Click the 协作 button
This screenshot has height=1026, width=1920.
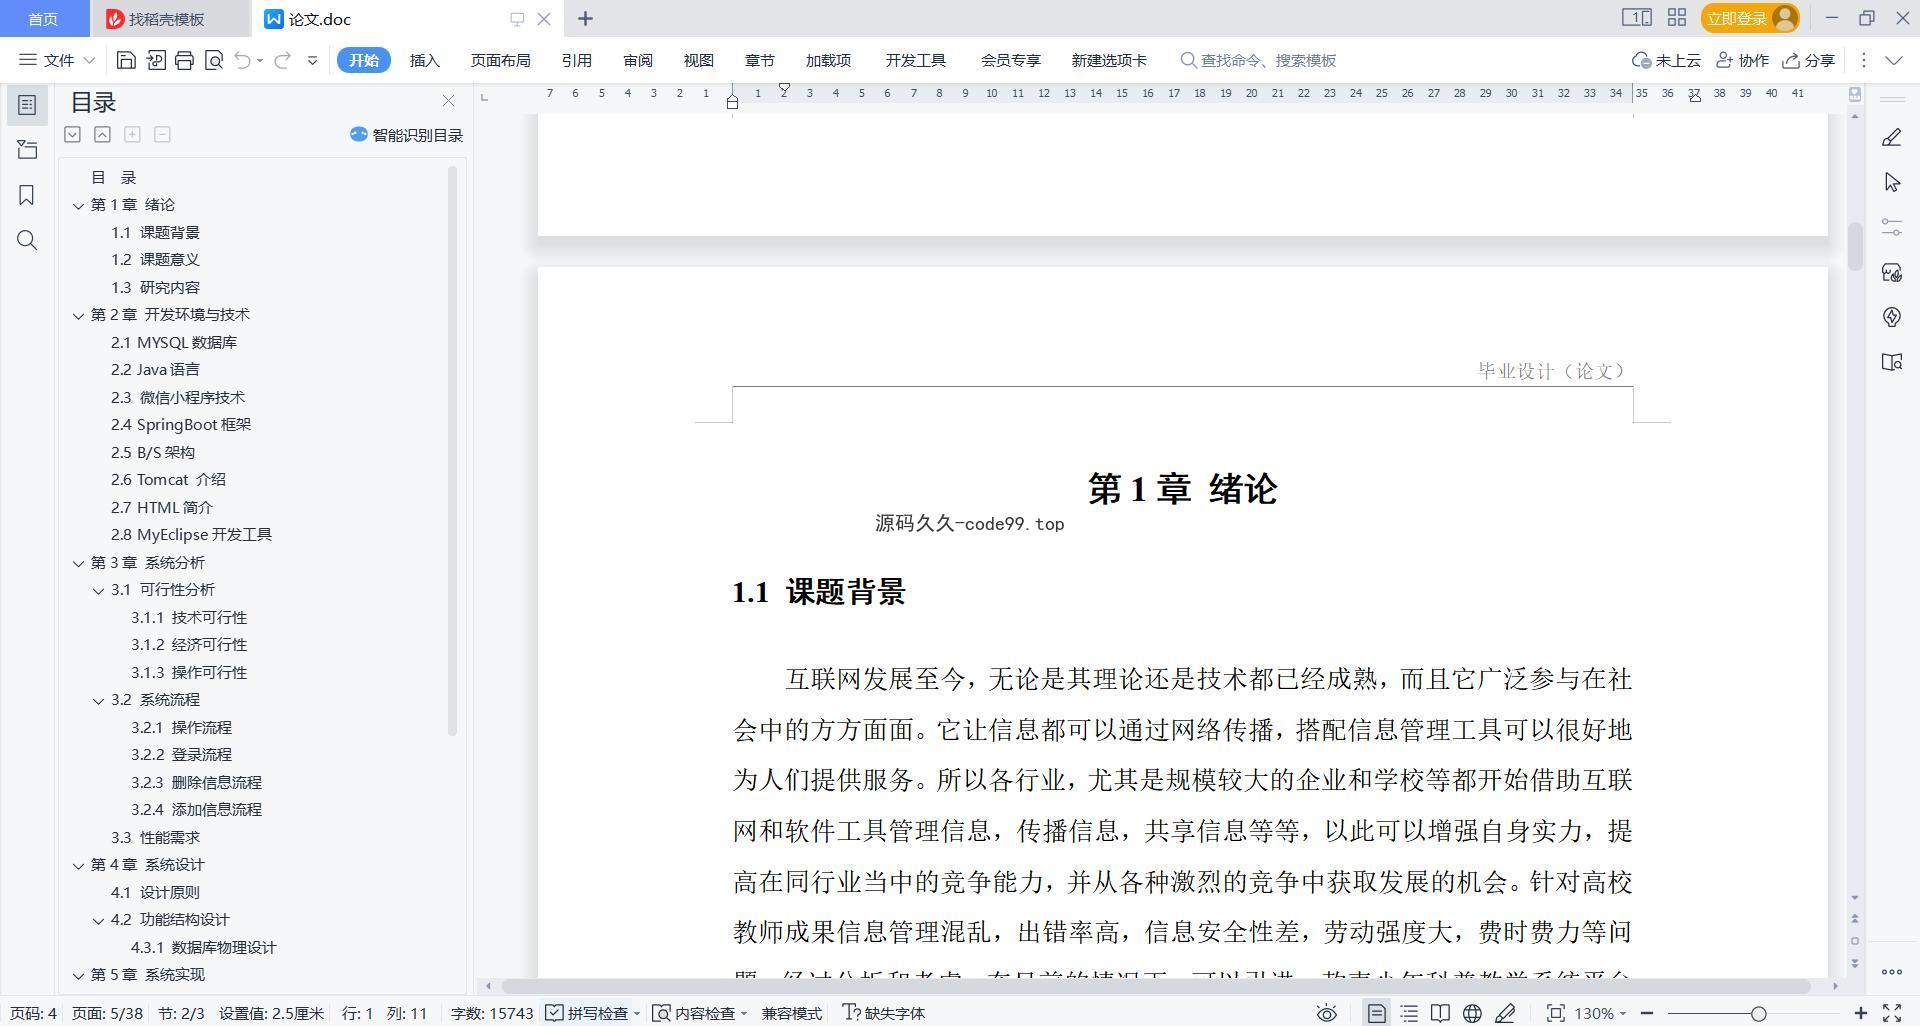click(1742, 60)
